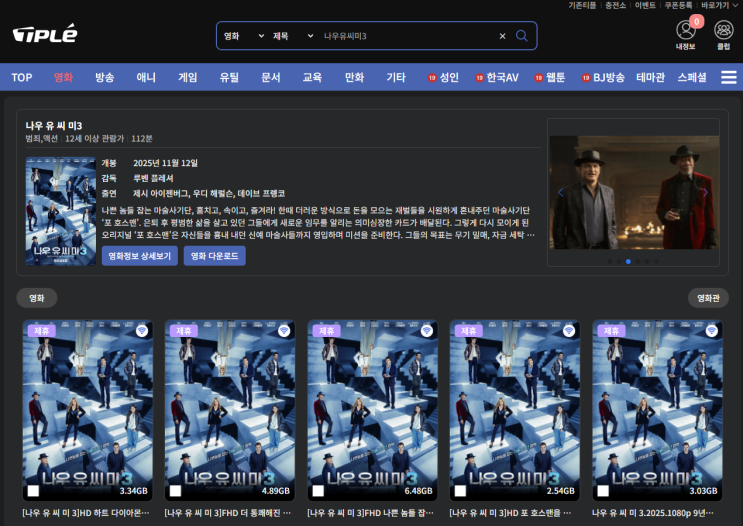This screenshot has height=526, width=743.
Task: Check the box on 3.34GB card
Action: (33, 491)
